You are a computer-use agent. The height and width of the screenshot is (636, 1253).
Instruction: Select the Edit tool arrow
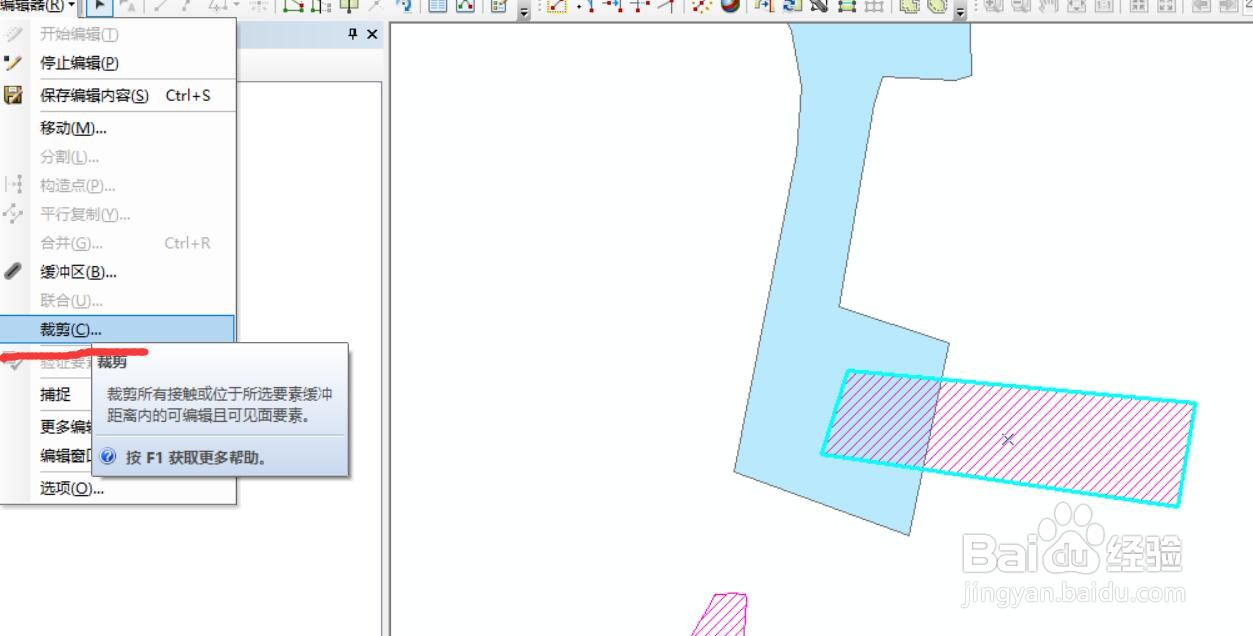pyautogui.click(x=97, y=7)
